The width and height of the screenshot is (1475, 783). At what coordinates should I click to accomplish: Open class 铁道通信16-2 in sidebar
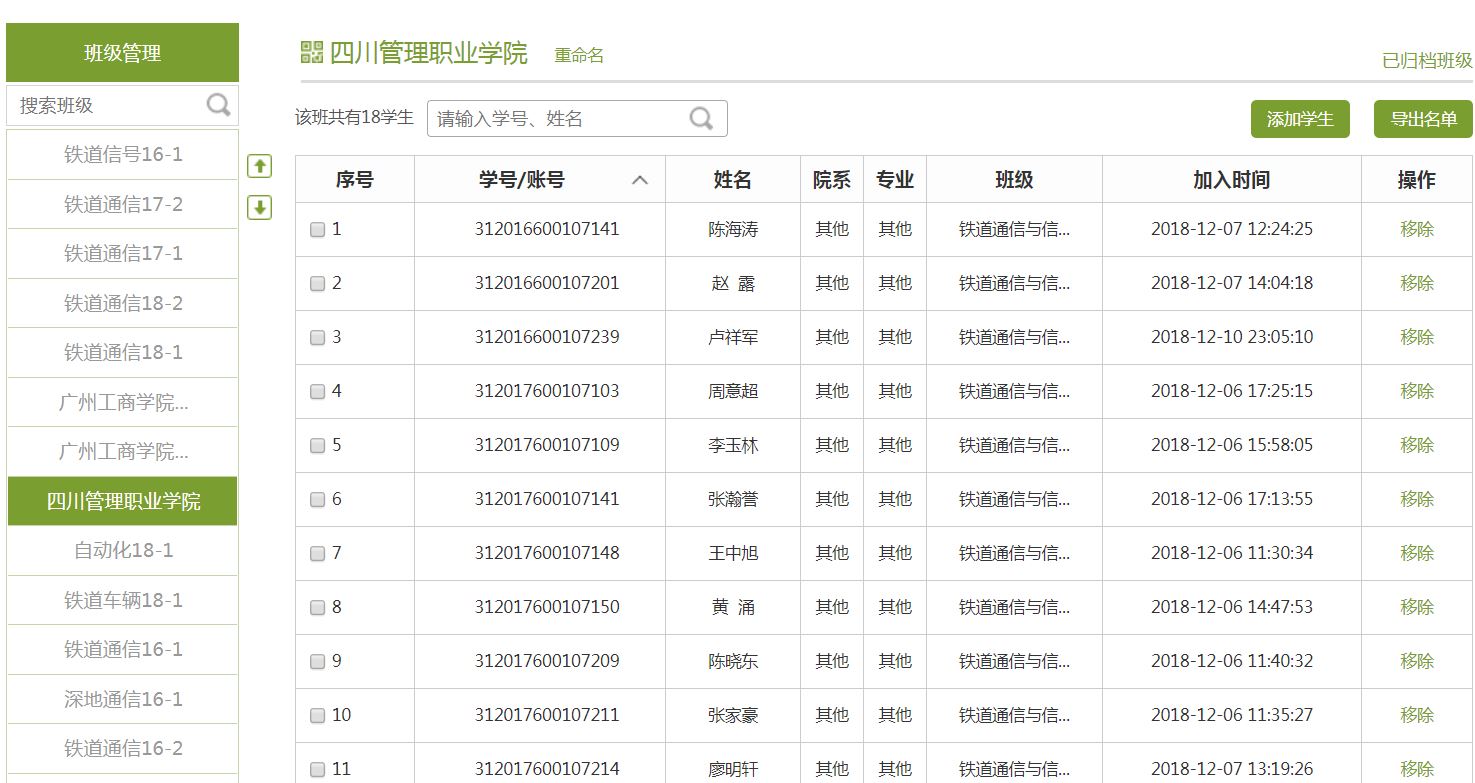[x=123, y=748]
